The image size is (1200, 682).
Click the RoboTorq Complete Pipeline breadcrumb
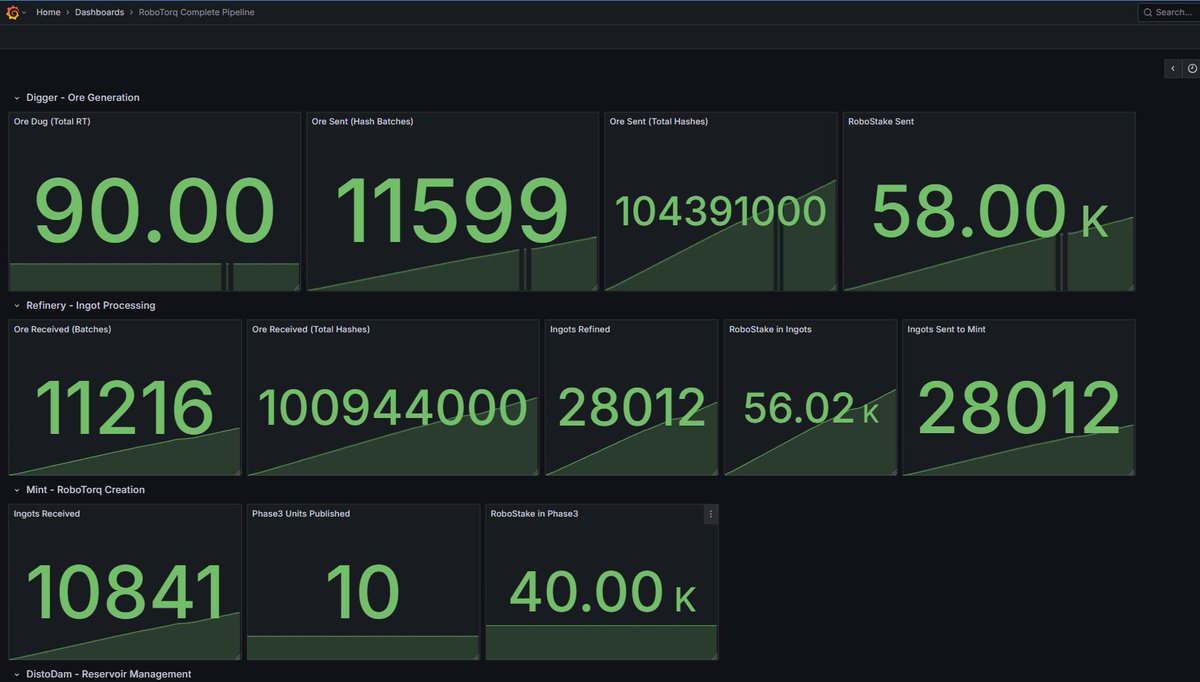pos(196,12)
